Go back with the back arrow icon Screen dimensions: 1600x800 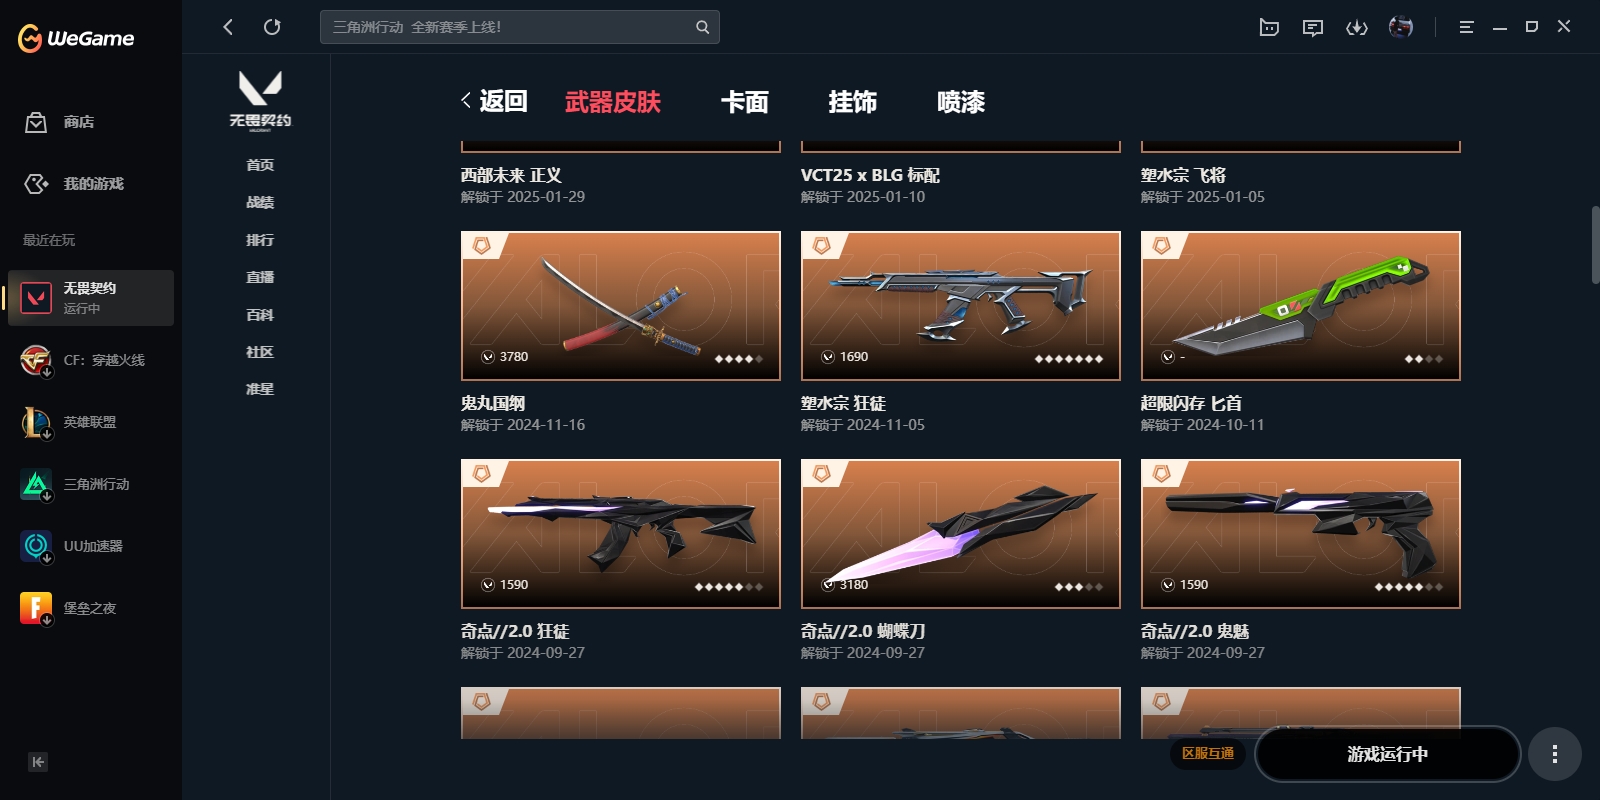[228, 27]
